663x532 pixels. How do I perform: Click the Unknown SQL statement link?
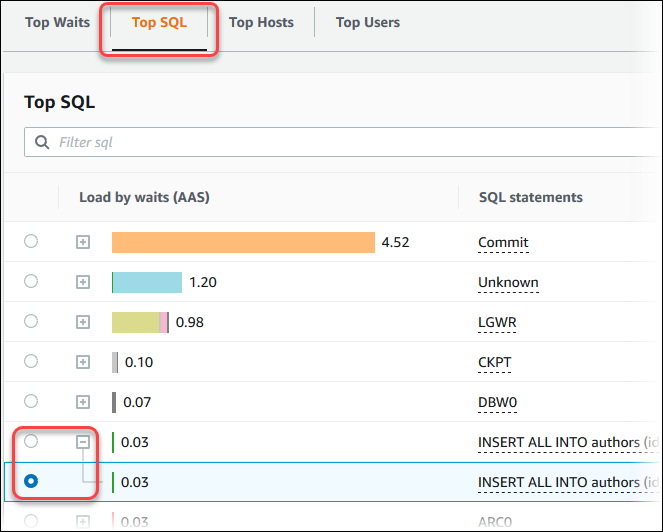click(x=508, y=282)
